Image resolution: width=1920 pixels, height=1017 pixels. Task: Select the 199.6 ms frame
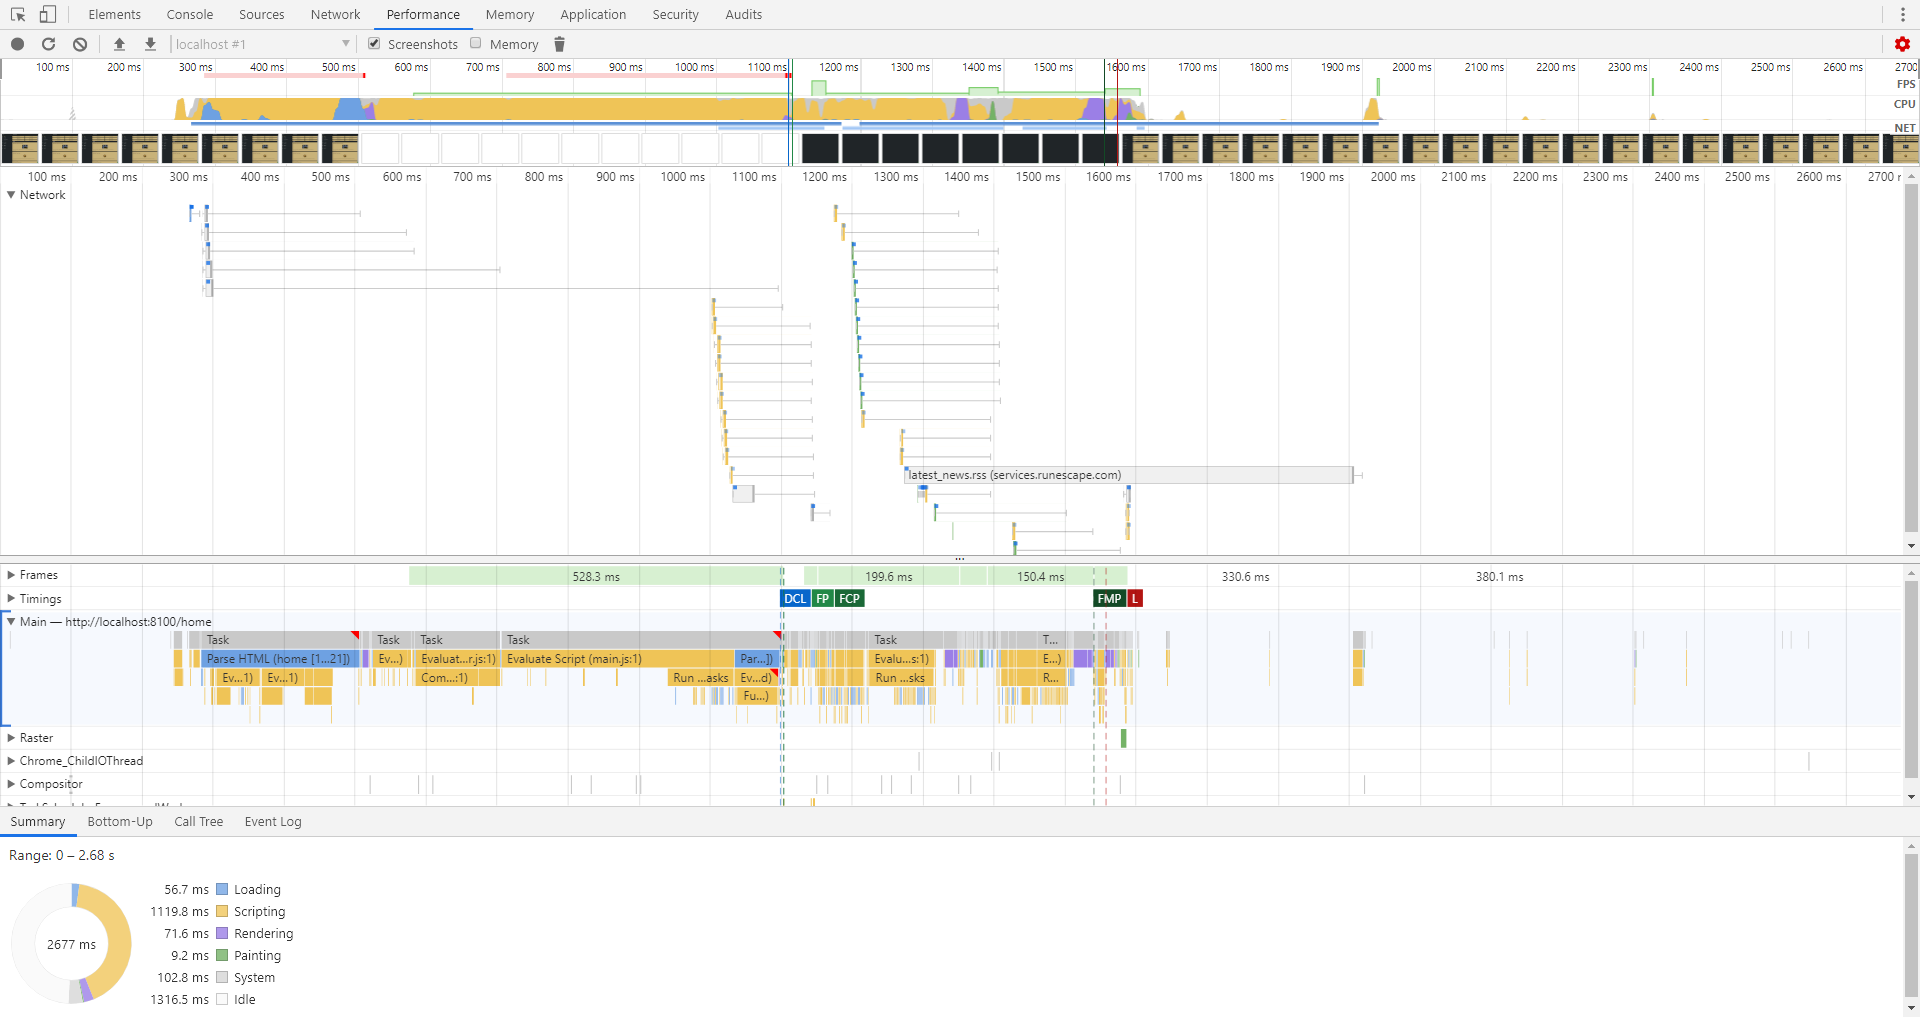tap(889, 576)
